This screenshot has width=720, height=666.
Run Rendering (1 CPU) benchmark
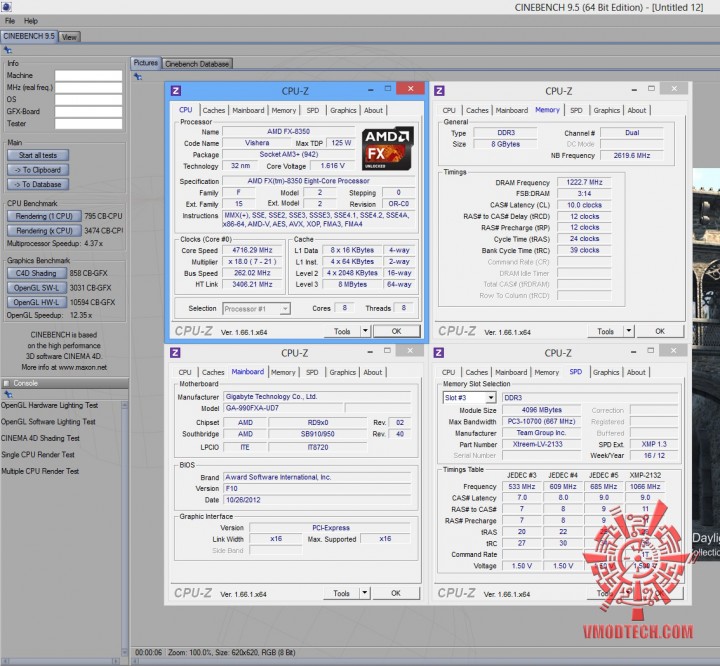click(x=44, y=216)
